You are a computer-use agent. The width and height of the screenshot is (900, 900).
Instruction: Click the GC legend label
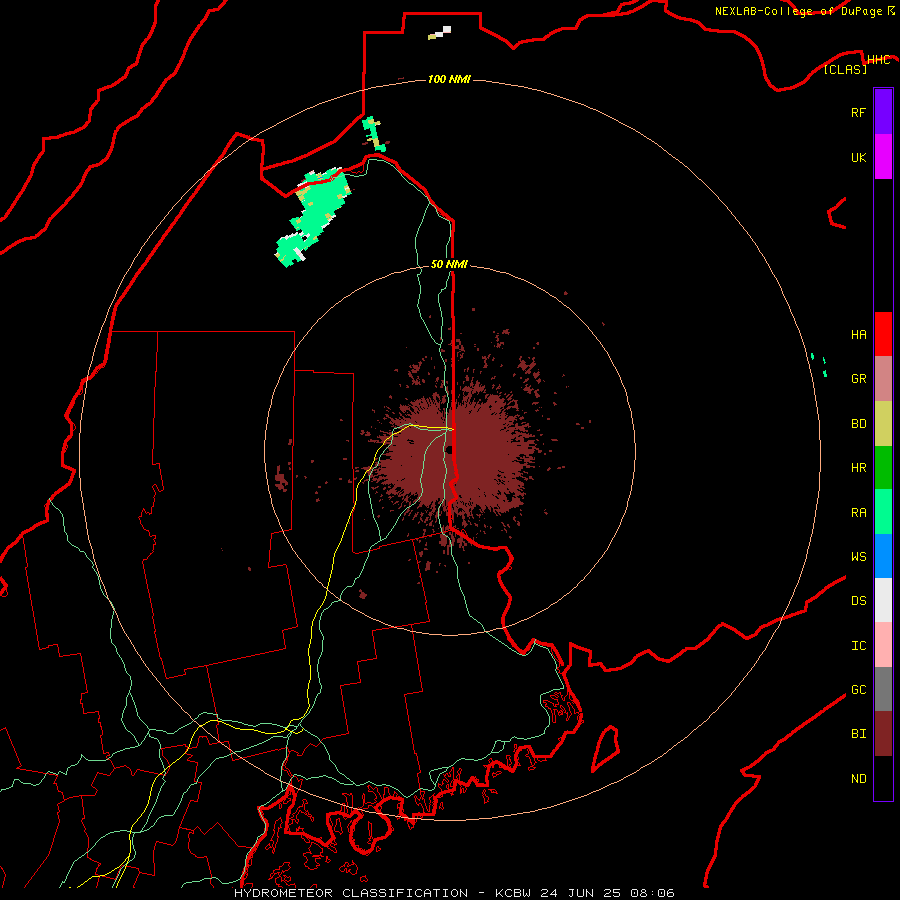859,690
